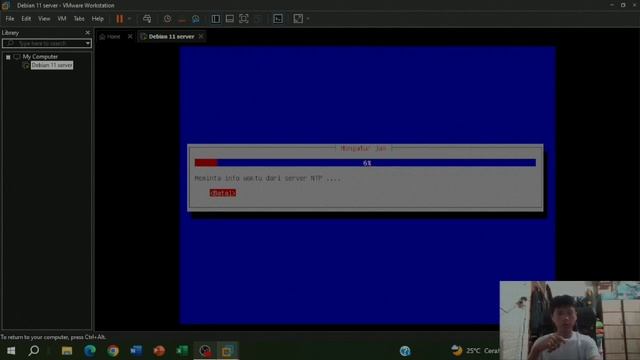Select Debian 11 server in library tree
The width and height of the screenshot is (640, 360).
[52, 65]
